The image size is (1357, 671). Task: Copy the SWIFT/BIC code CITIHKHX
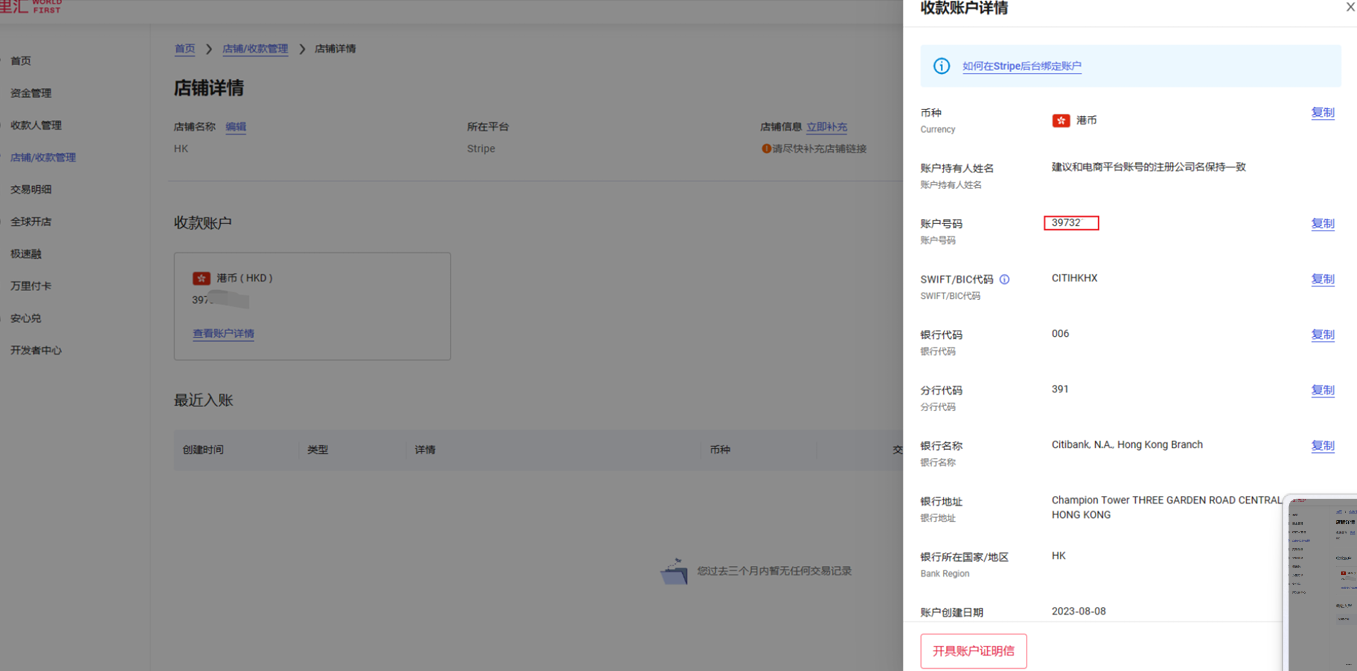(1322, 280)
